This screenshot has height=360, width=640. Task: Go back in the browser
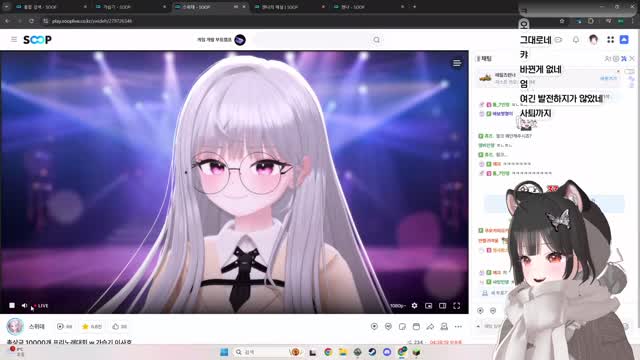(7, 21)
